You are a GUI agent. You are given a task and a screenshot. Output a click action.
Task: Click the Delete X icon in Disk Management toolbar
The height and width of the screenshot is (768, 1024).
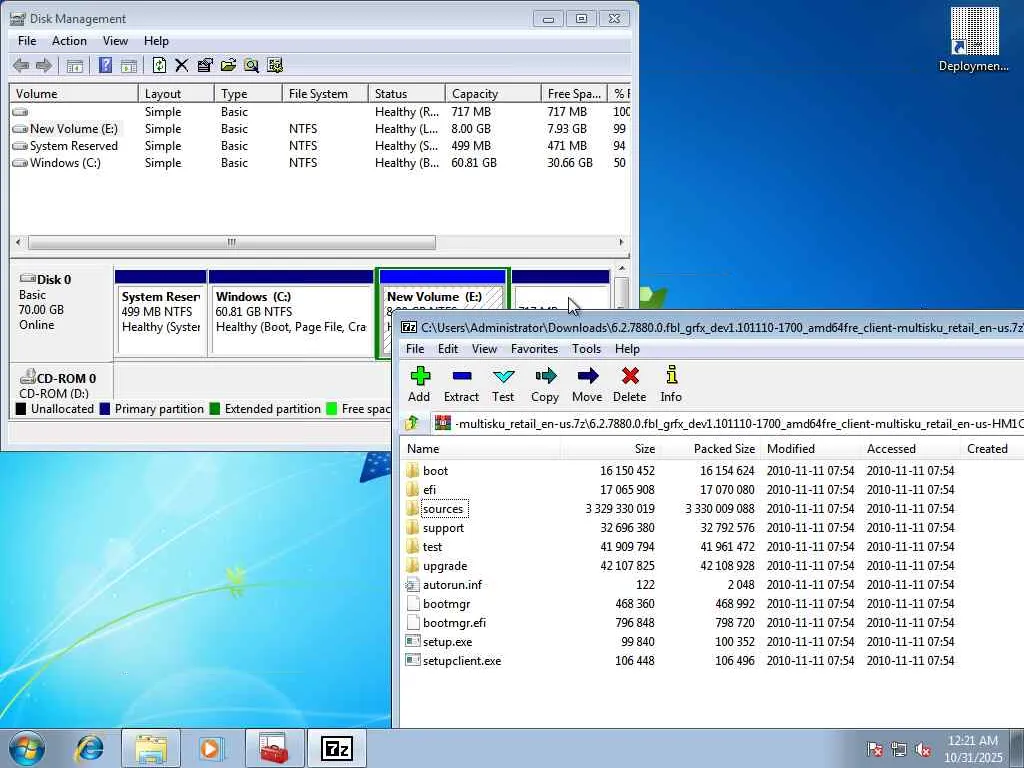(x=182, y=65)
